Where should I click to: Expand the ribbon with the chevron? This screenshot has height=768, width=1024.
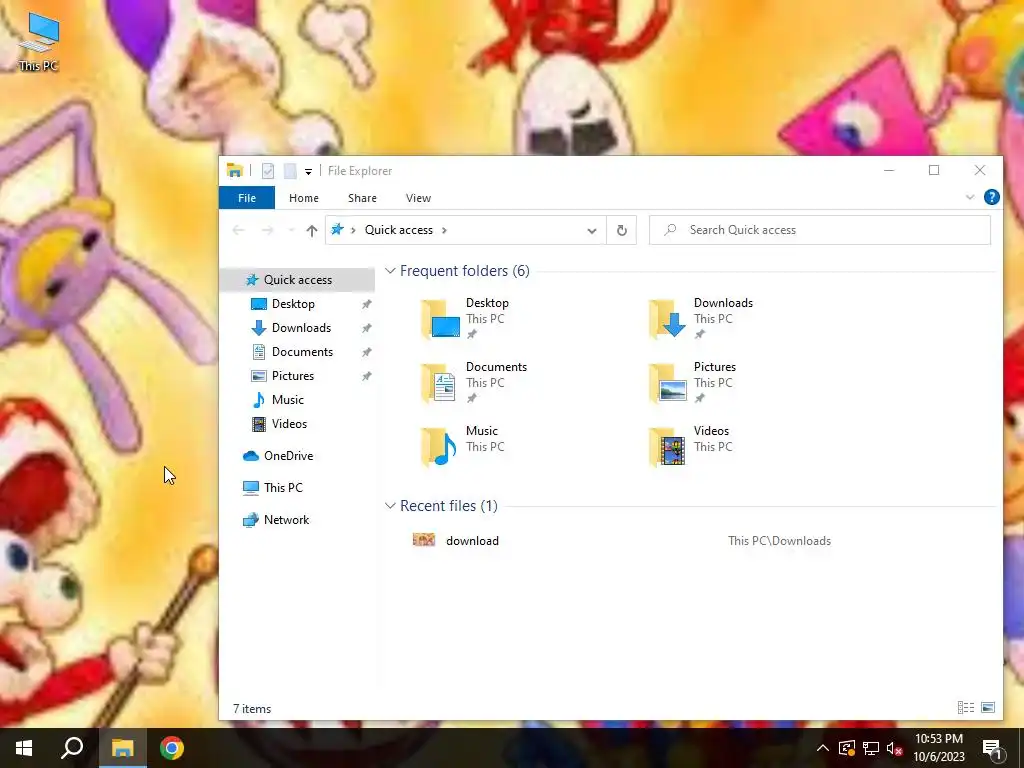click(x=970, y=197)
